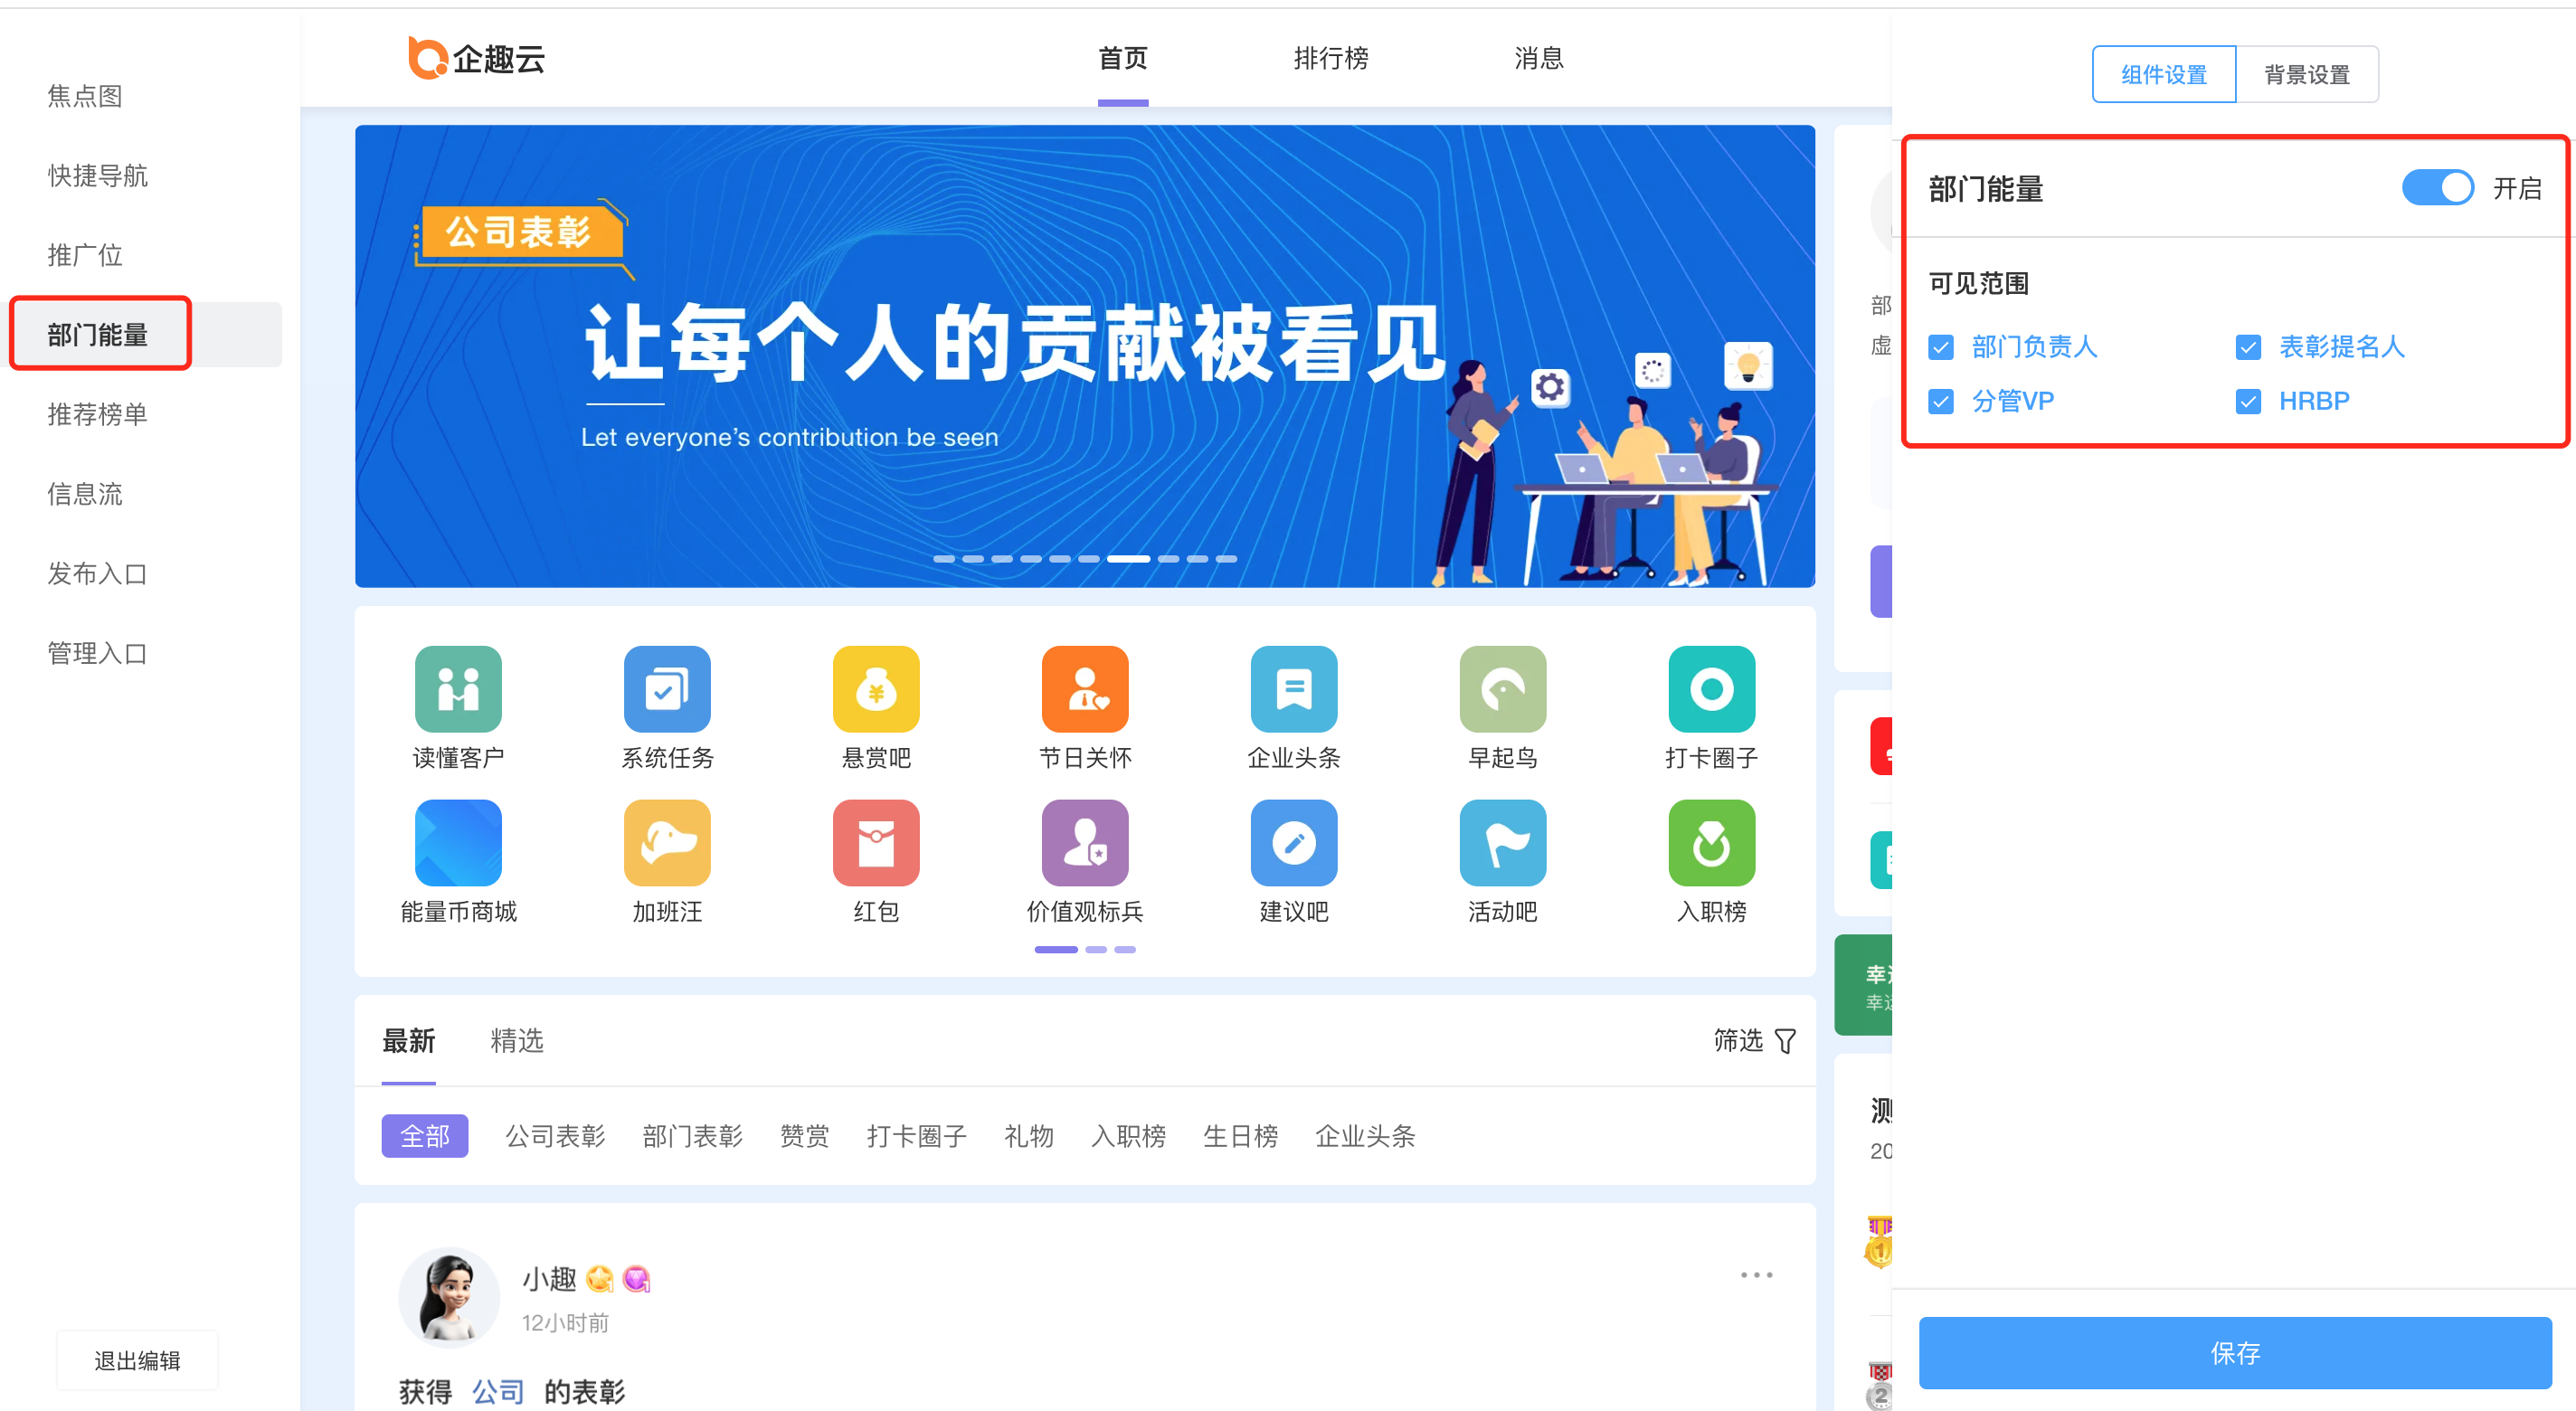Image resolution: width=2576 pixels, height=1411 pixels.
Task: Switch to the 背景设置 tab
Action: coord(2306,75)
